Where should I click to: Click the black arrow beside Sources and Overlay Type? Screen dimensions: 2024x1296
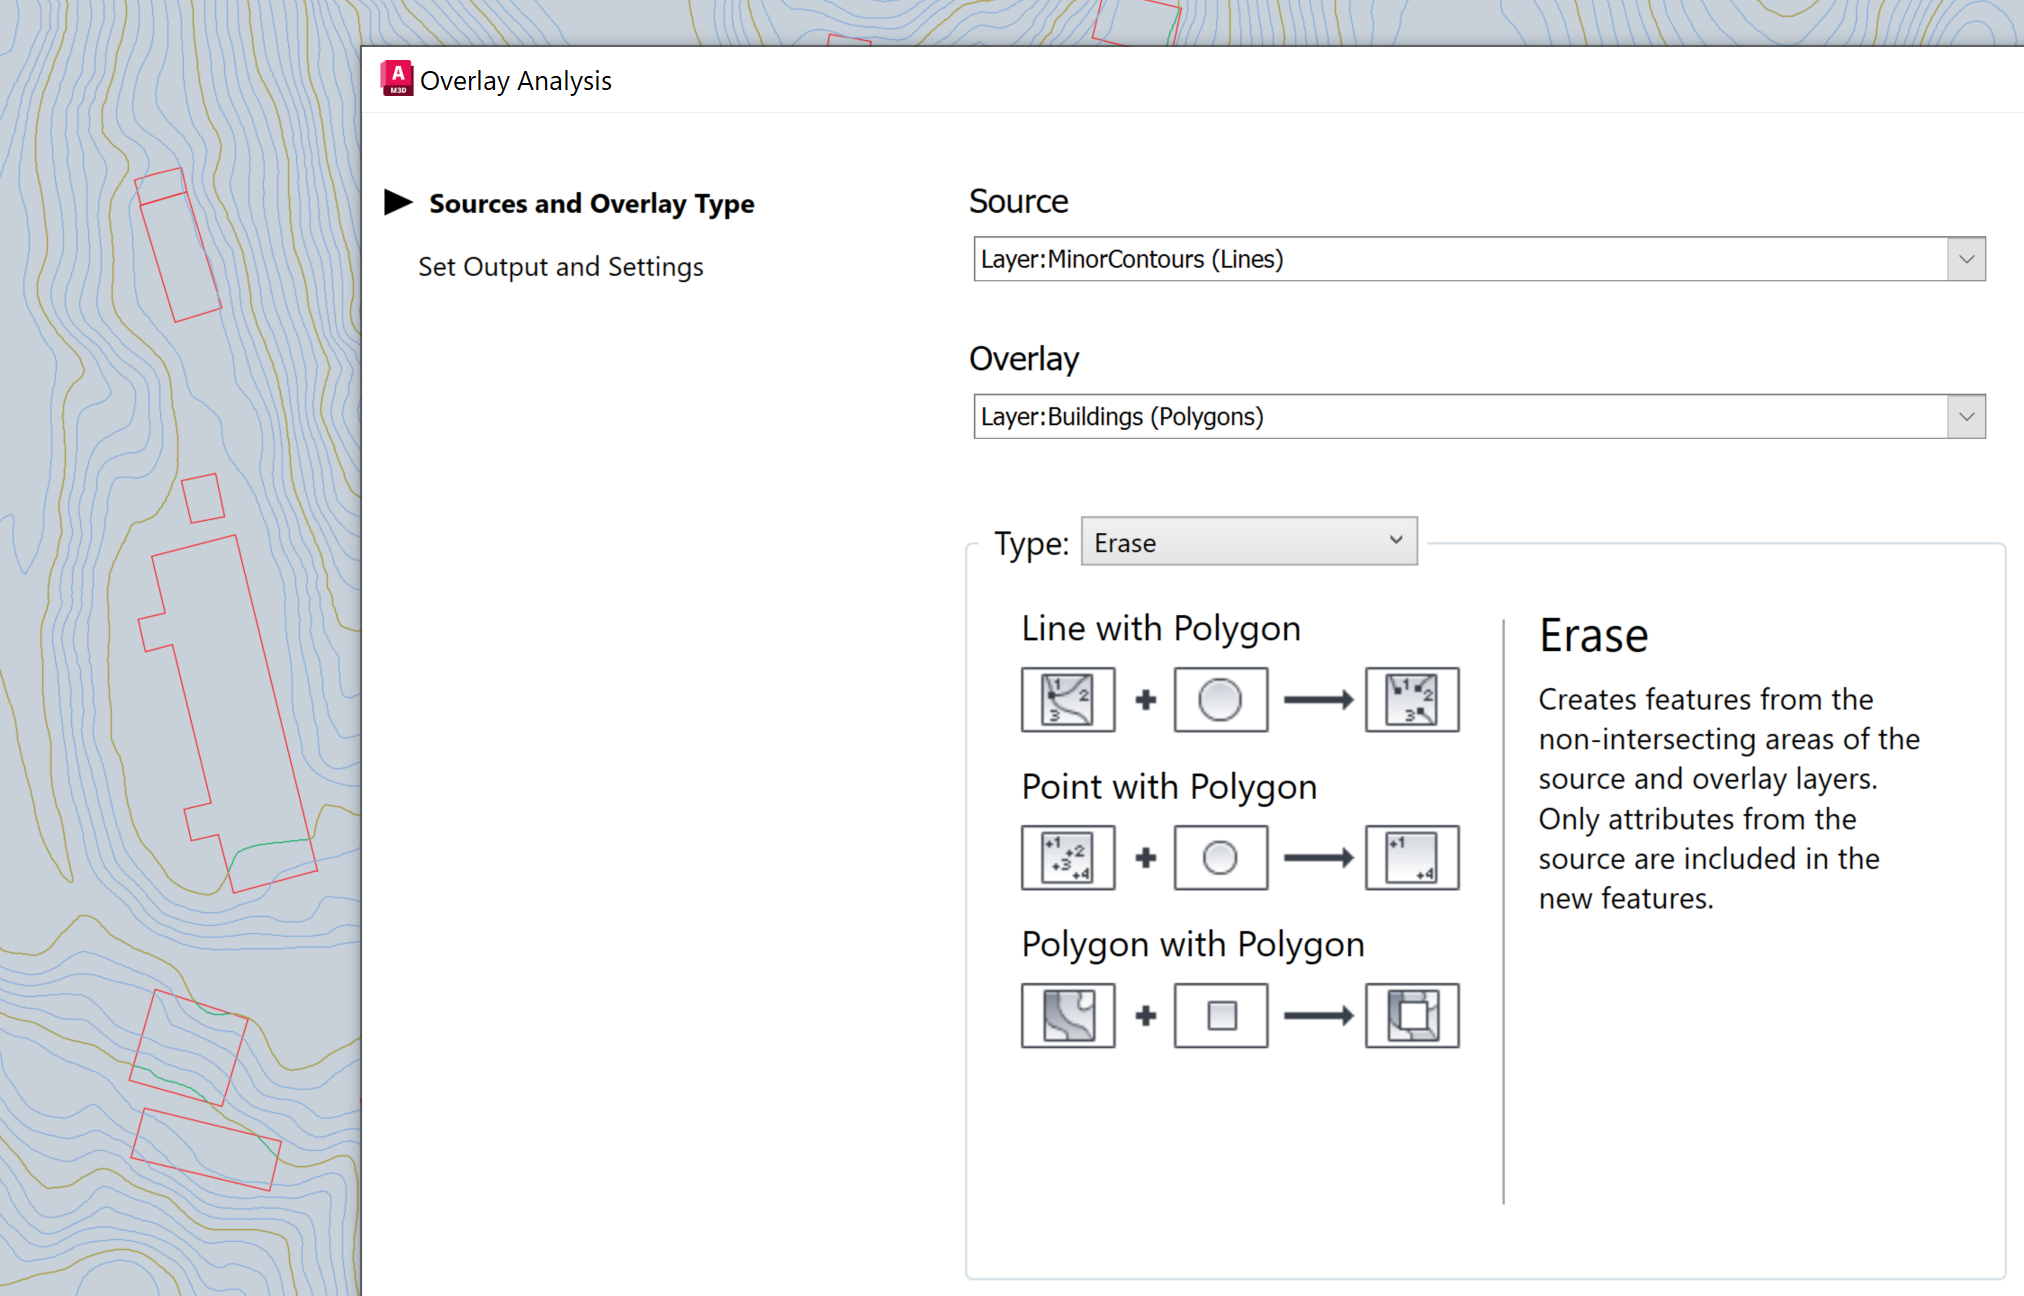tap(398, 203)
